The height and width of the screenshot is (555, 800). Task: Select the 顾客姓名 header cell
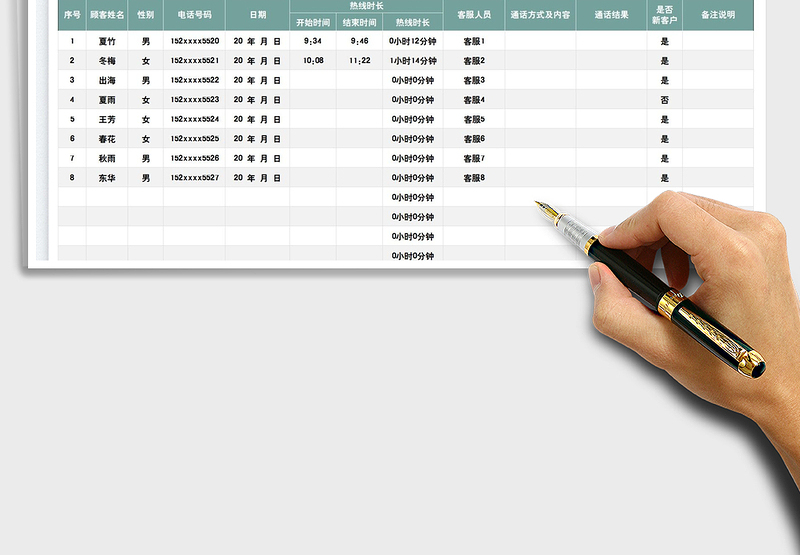(x=107, y=15)
